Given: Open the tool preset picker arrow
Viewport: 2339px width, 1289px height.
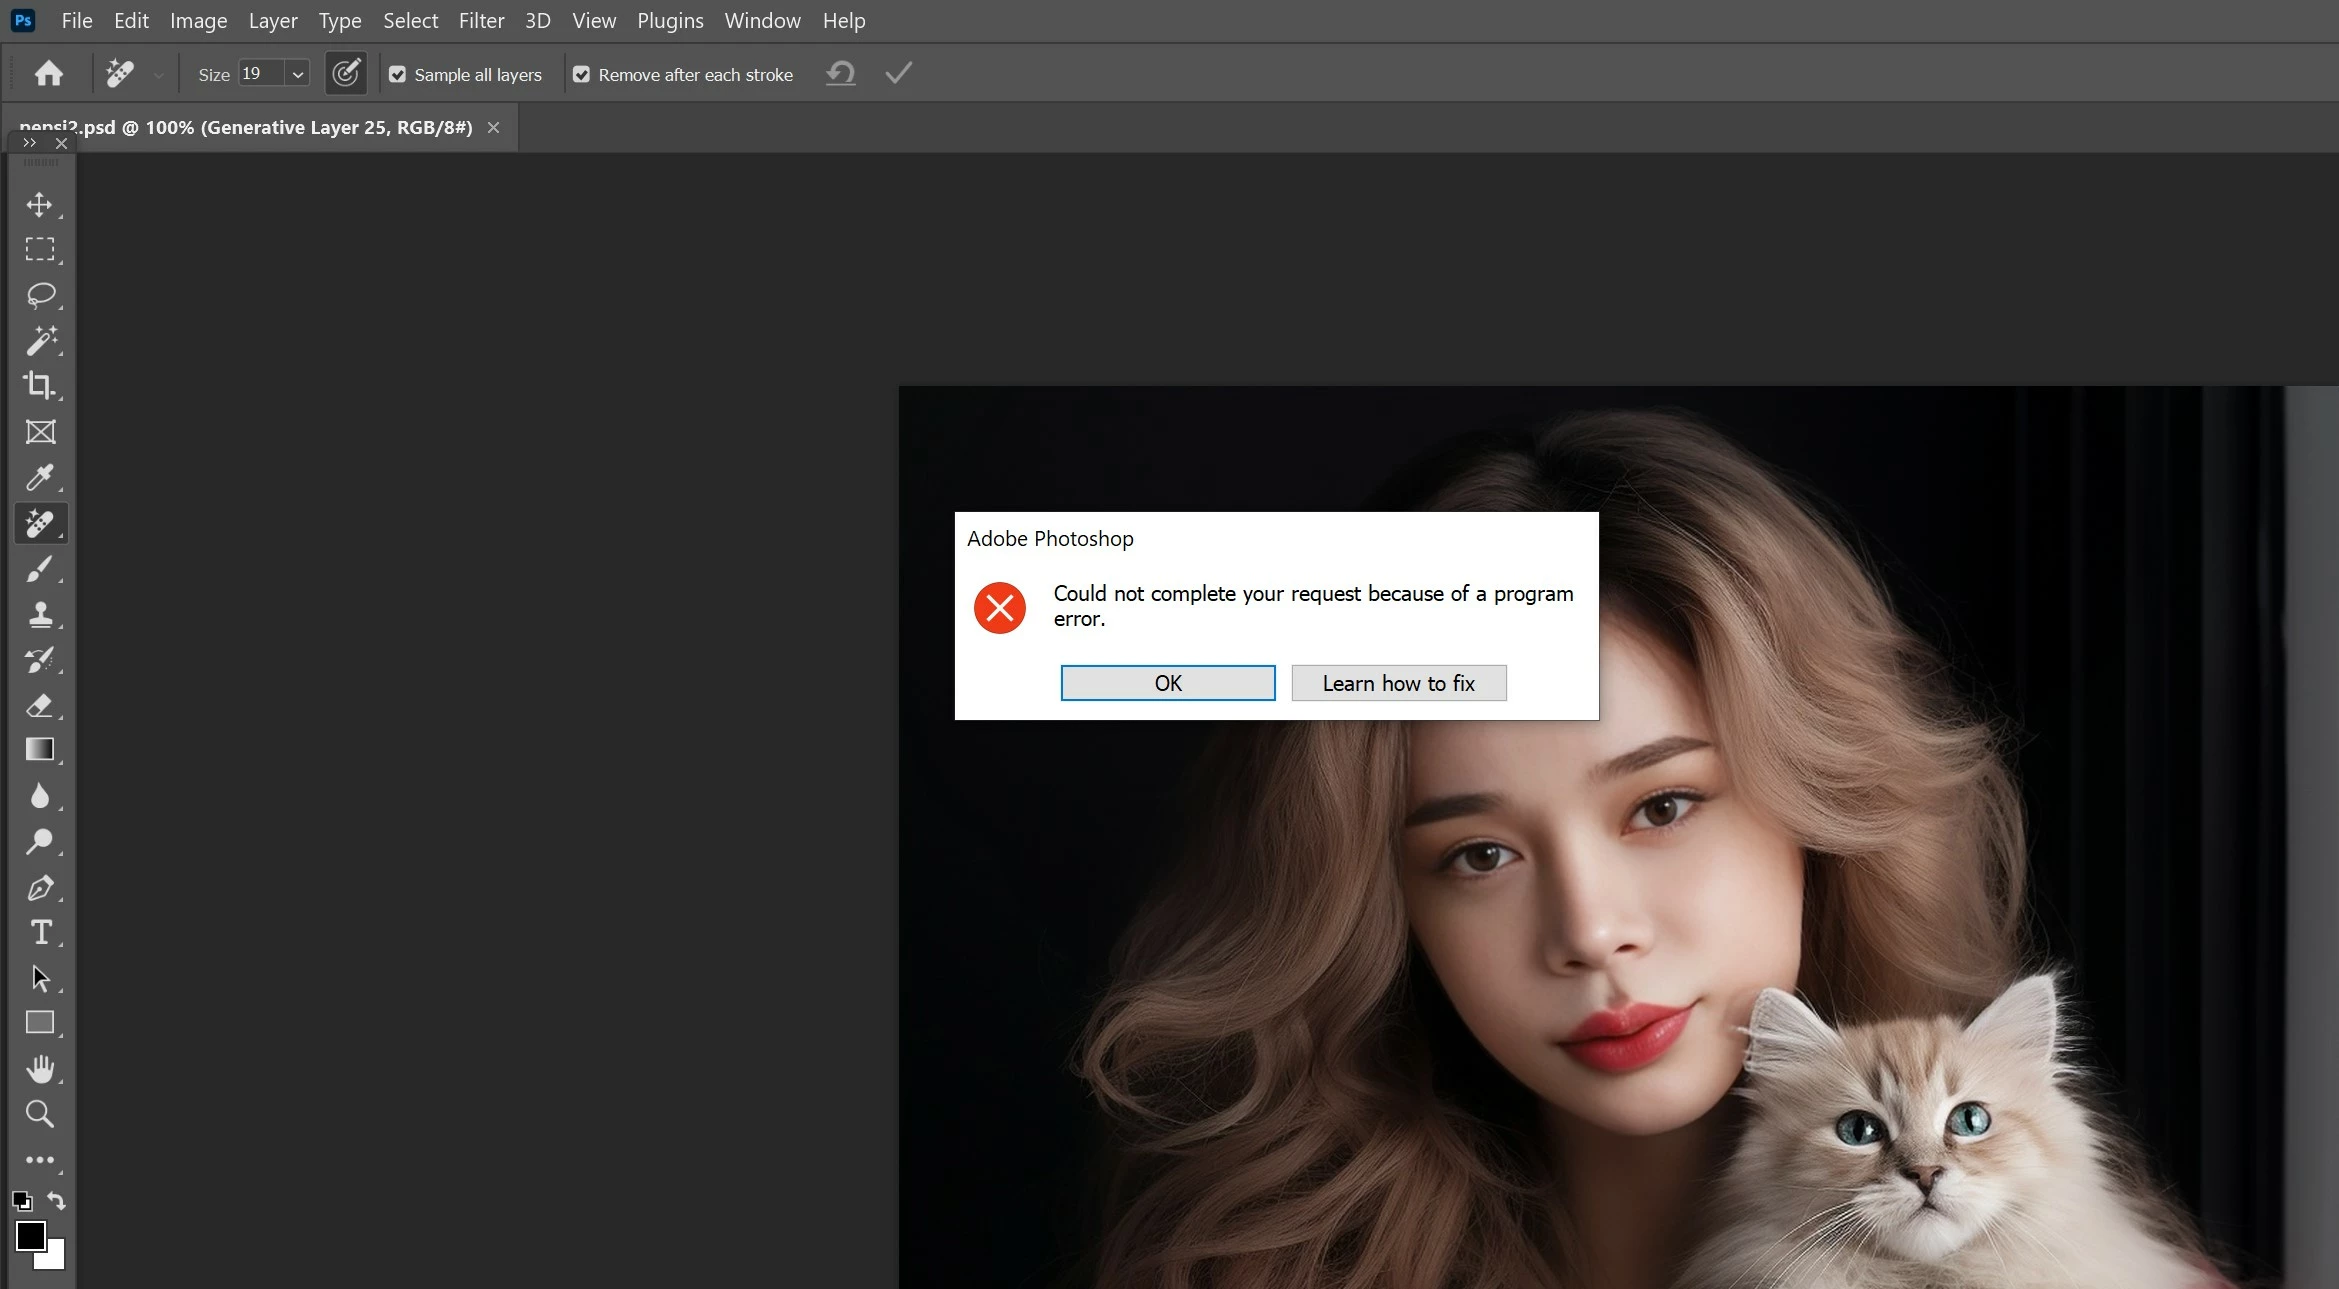Looking at the screenshot, I should [x=158, y=75].
